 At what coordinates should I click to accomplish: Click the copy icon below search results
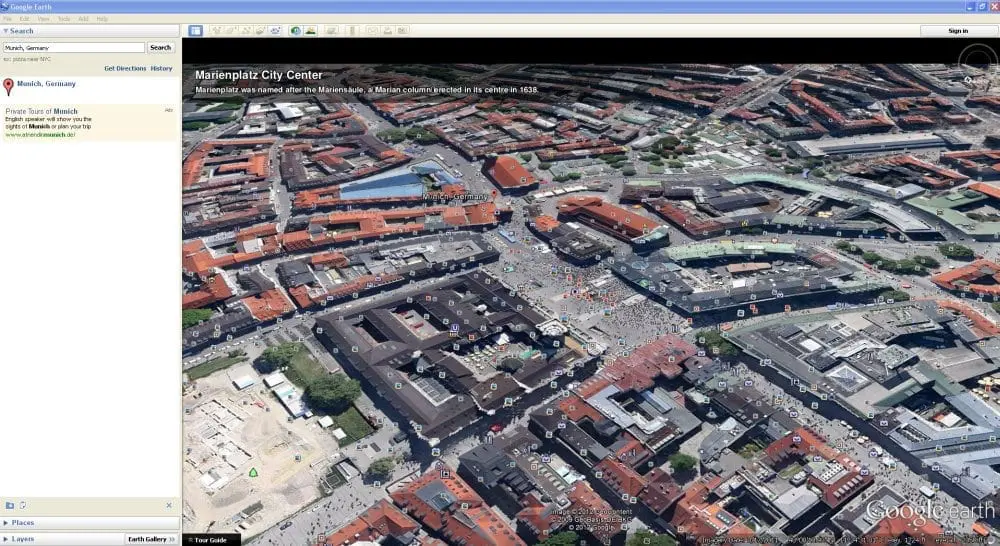(x=23, y=505)
